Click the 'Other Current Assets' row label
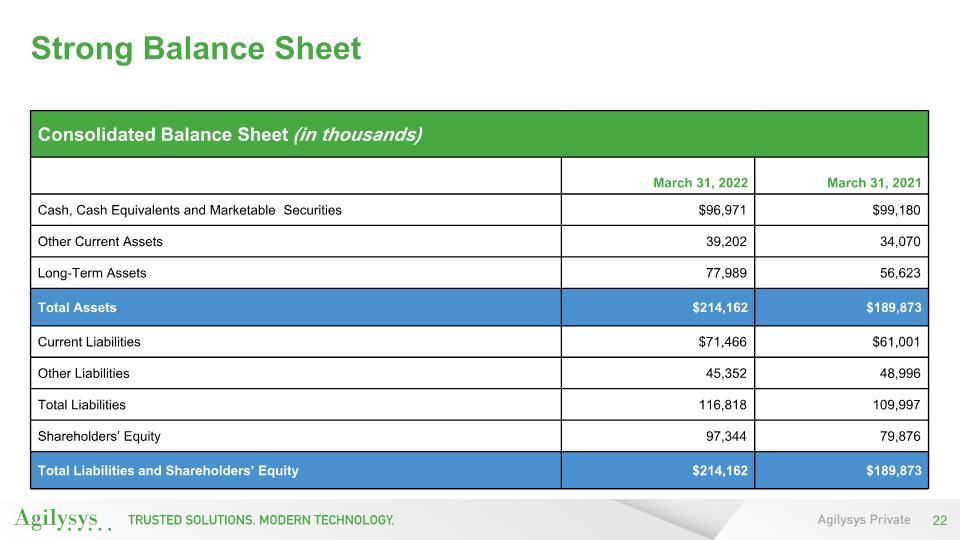The image size is (960, 540). click(100, 242)
